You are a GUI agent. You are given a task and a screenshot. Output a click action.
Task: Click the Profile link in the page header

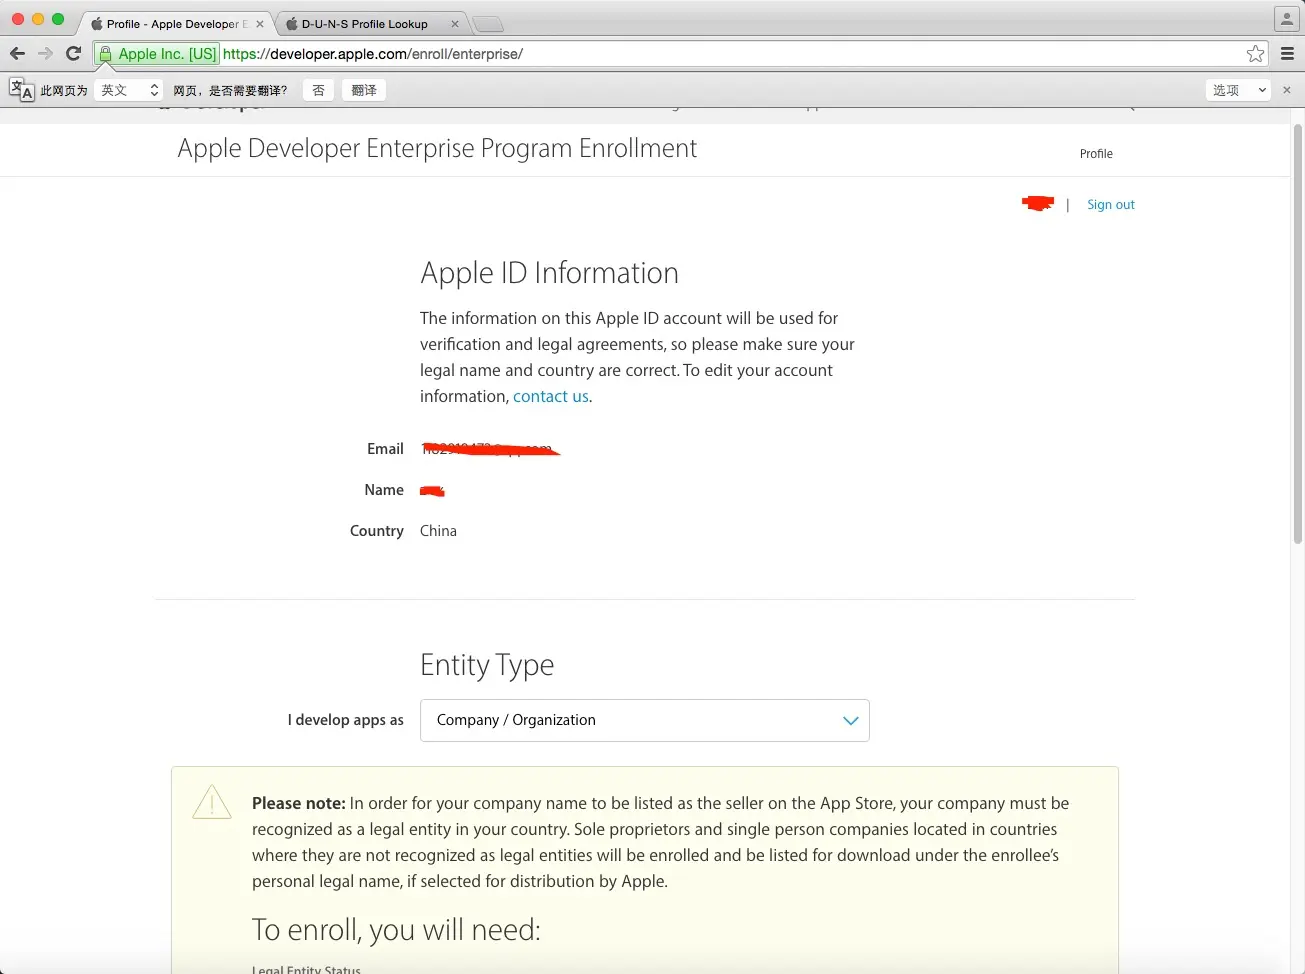tap(1096, 154)
